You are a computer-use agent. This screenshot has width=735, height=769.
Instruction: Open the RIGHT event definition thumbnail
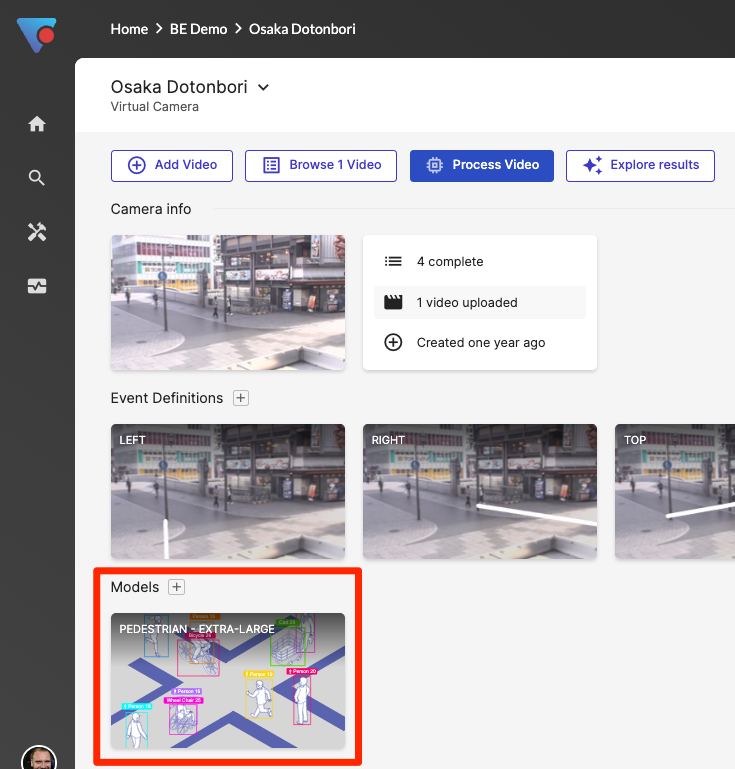(479, 491)
